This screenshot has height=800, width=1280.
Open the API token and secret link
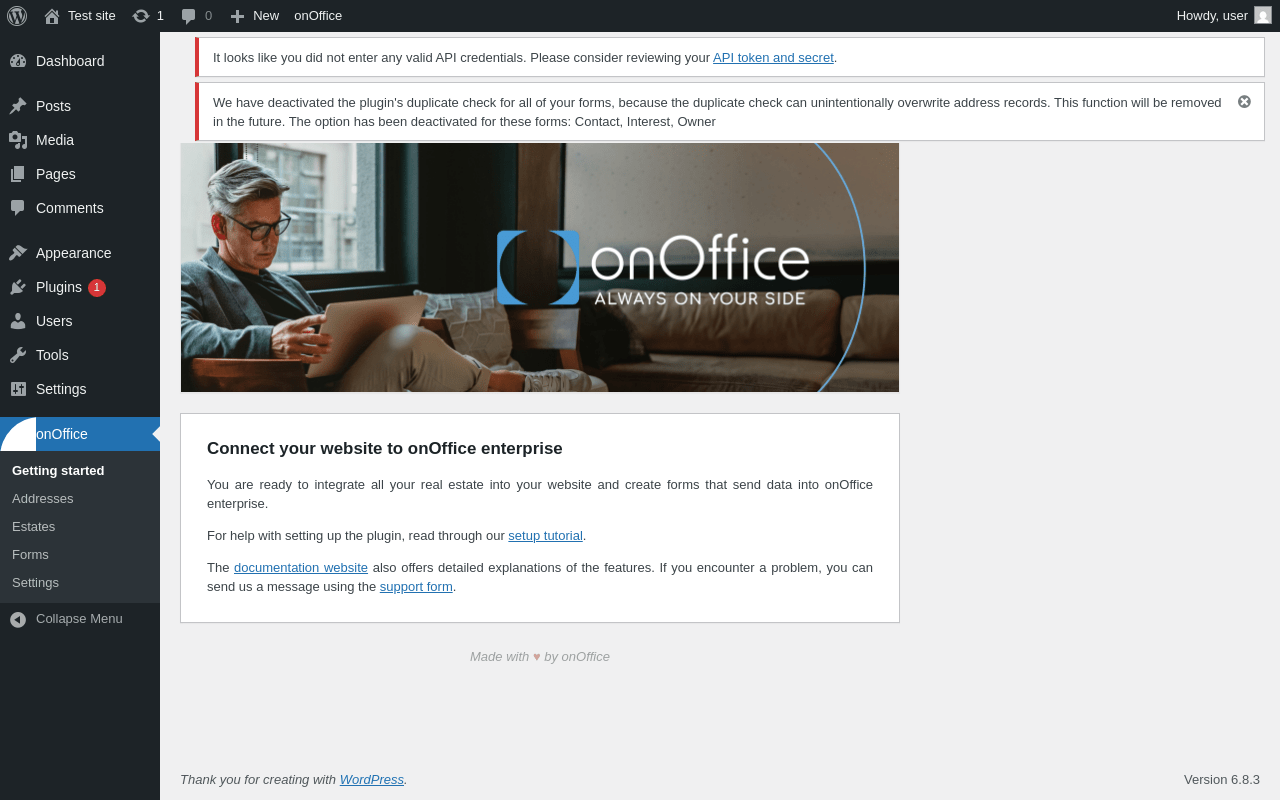773,58
